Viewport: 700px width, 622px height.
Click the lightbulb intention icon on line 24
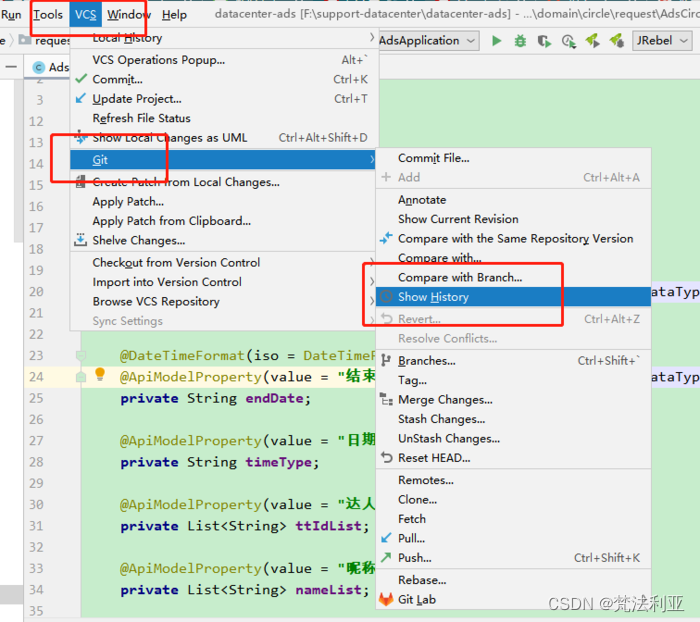(x=100, y=374)
